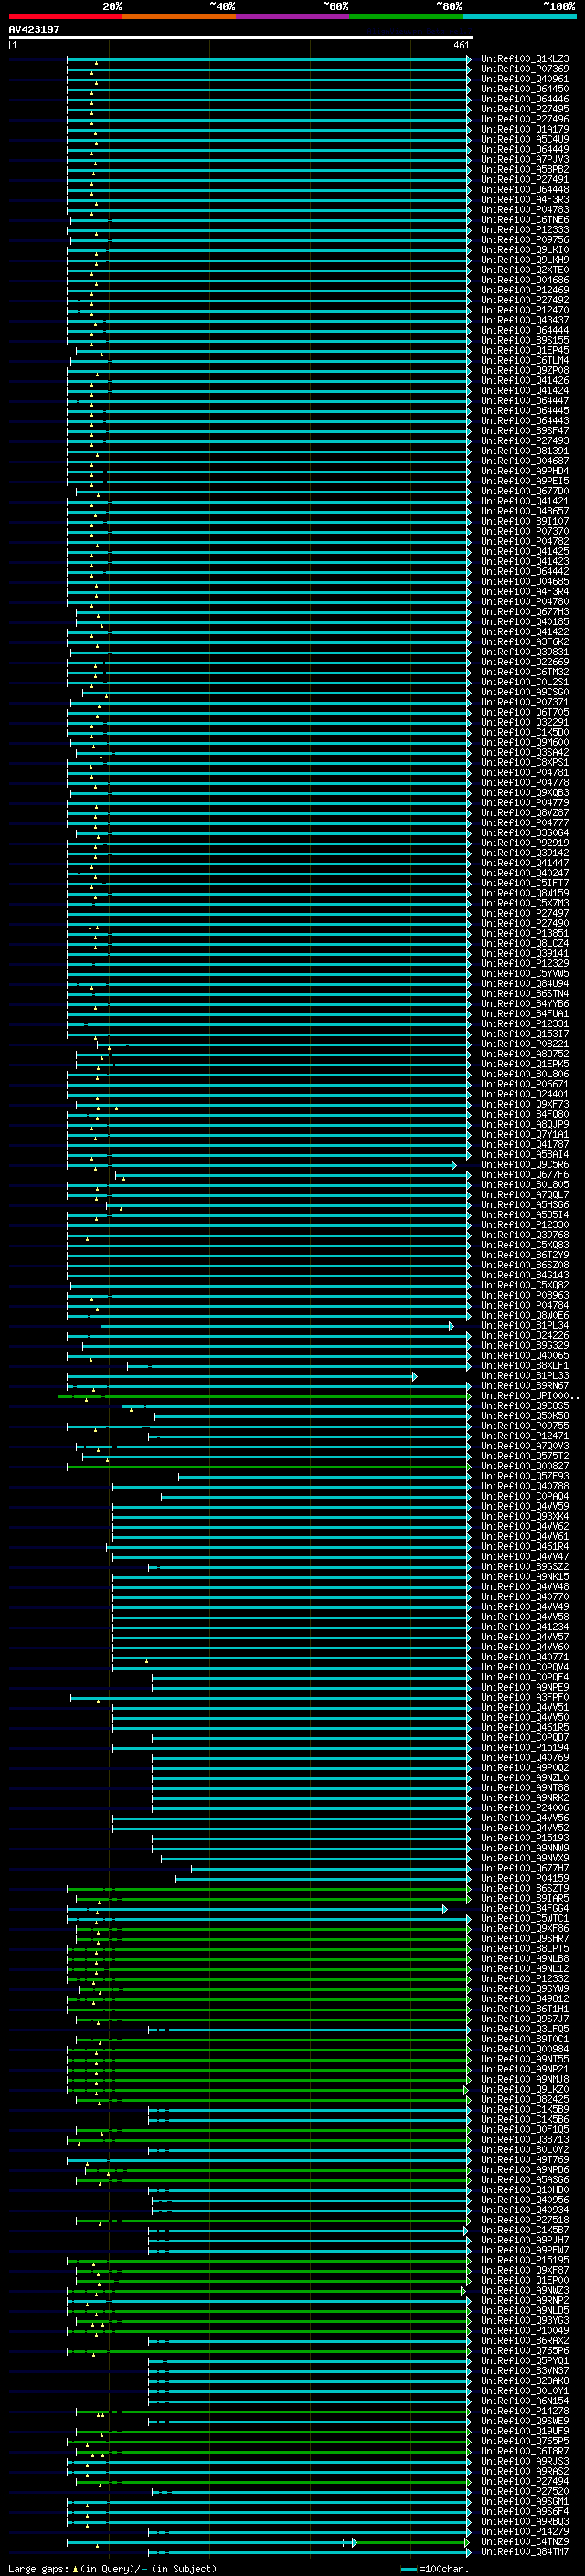Select hit label UniRef100_B8XLF1

(x=524, y=1366)
